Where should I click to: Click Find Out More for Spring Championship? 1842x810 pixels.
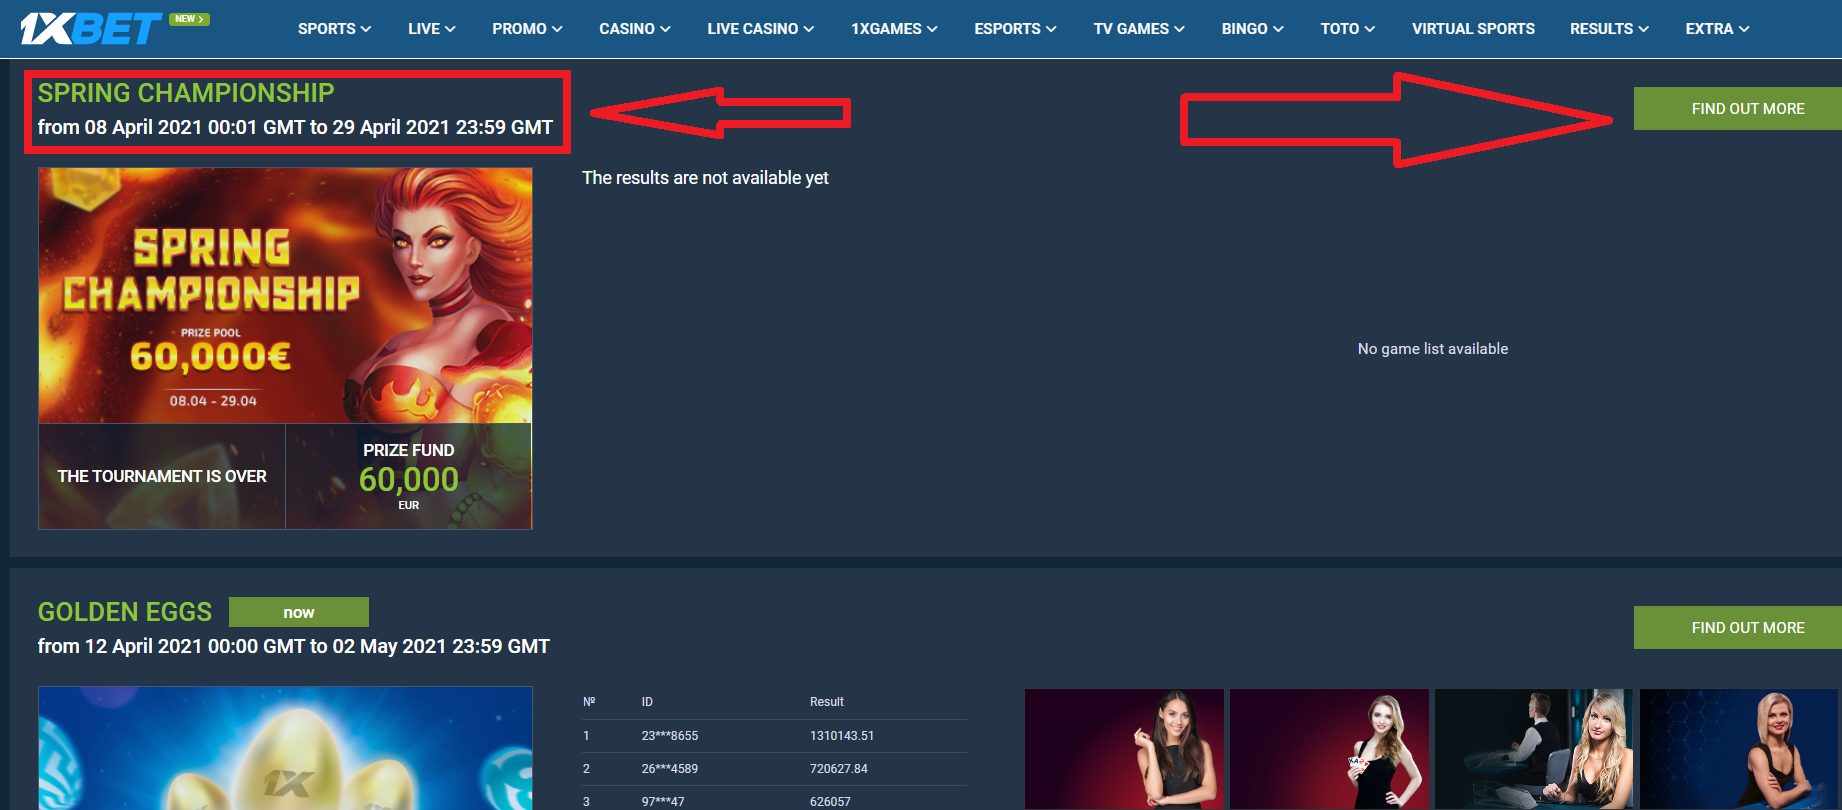point(1747,108)
